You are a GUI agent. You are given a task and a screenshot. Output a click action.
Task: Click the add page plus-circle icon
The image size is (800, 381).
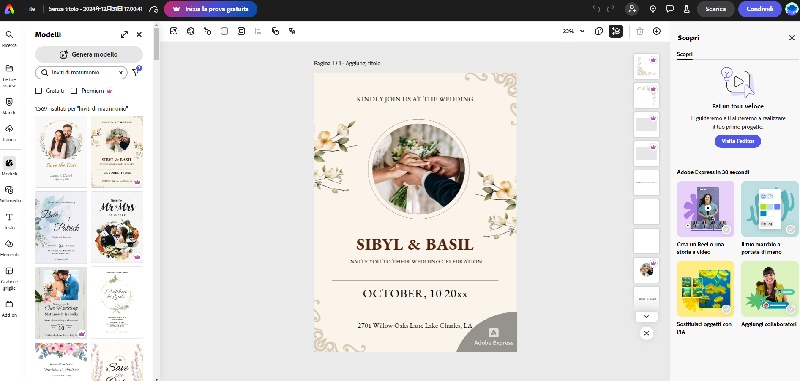[x=657, y=31]
